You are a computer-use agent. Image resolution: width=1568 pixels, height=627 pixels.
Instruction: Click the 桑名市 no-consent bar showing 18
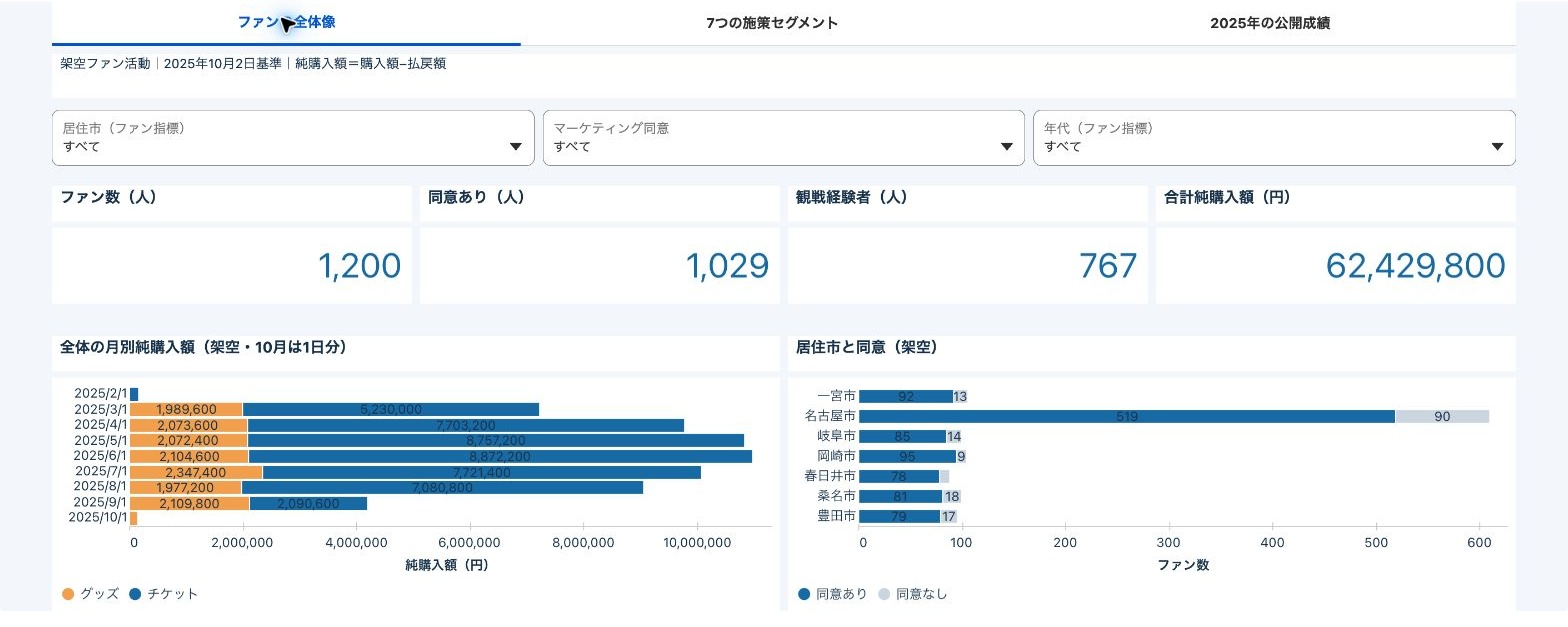(x=951, y=496)
